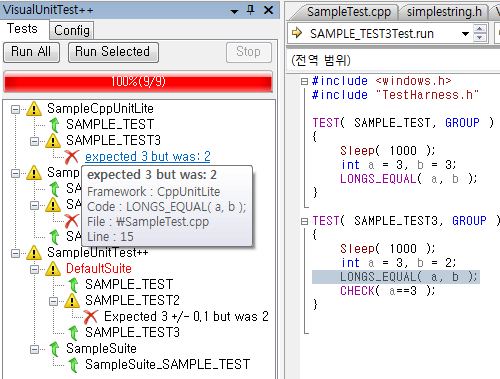This screenshot has width=500, height=379.
Task: Select the red DefaultSuite item
Action: [x=99, y=269]
